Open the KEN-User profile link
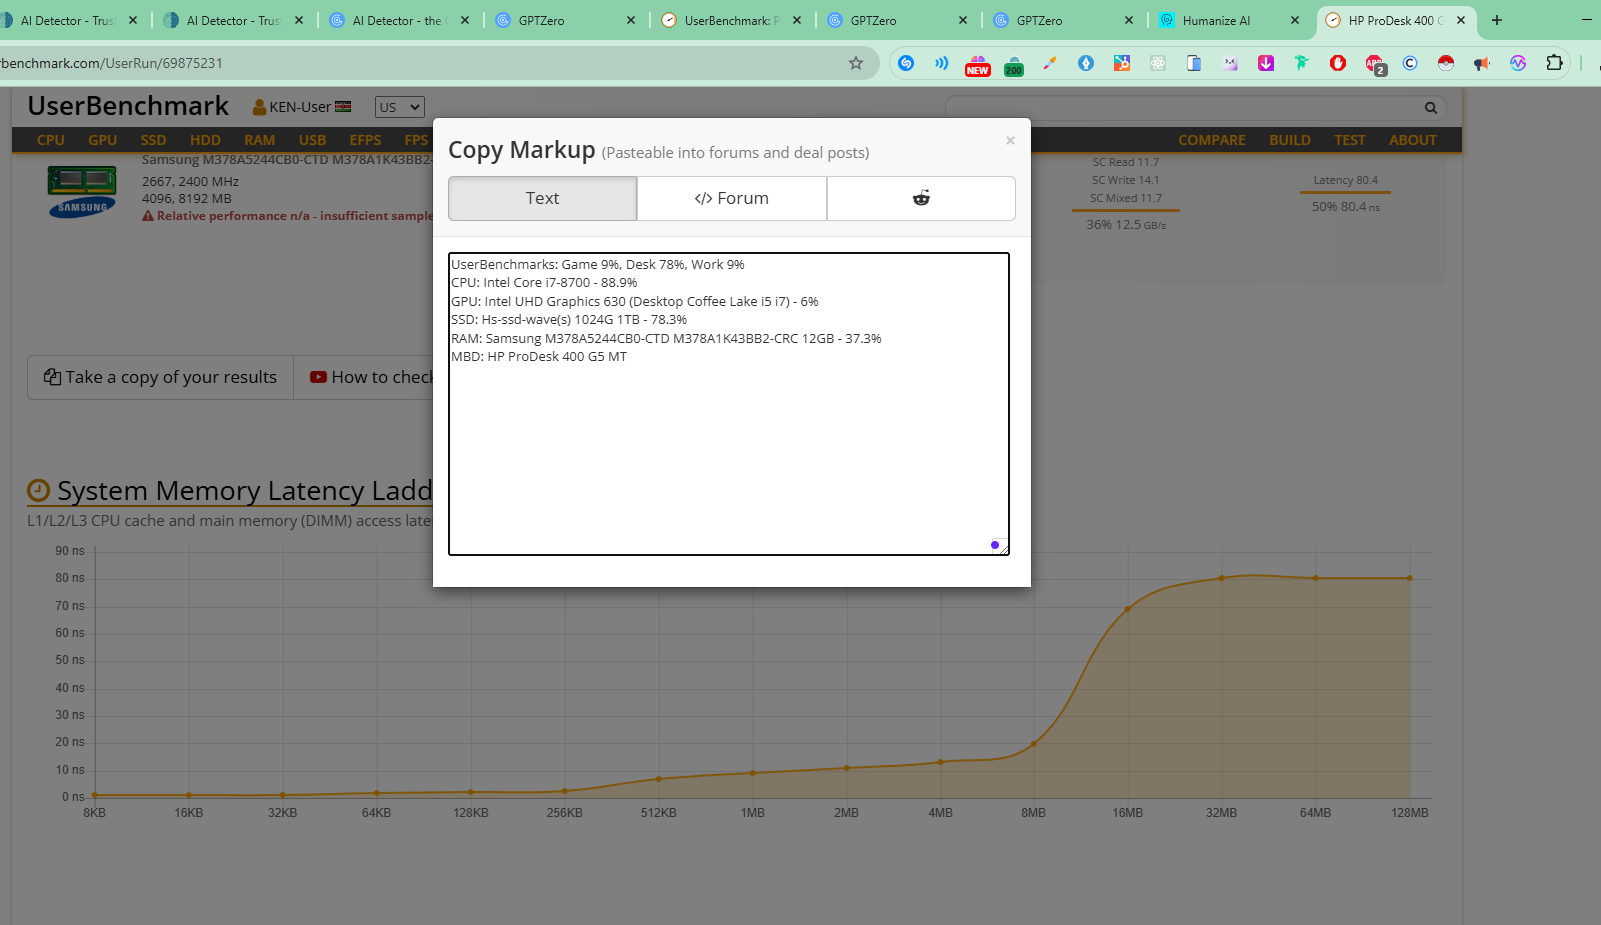 [300, 107]
